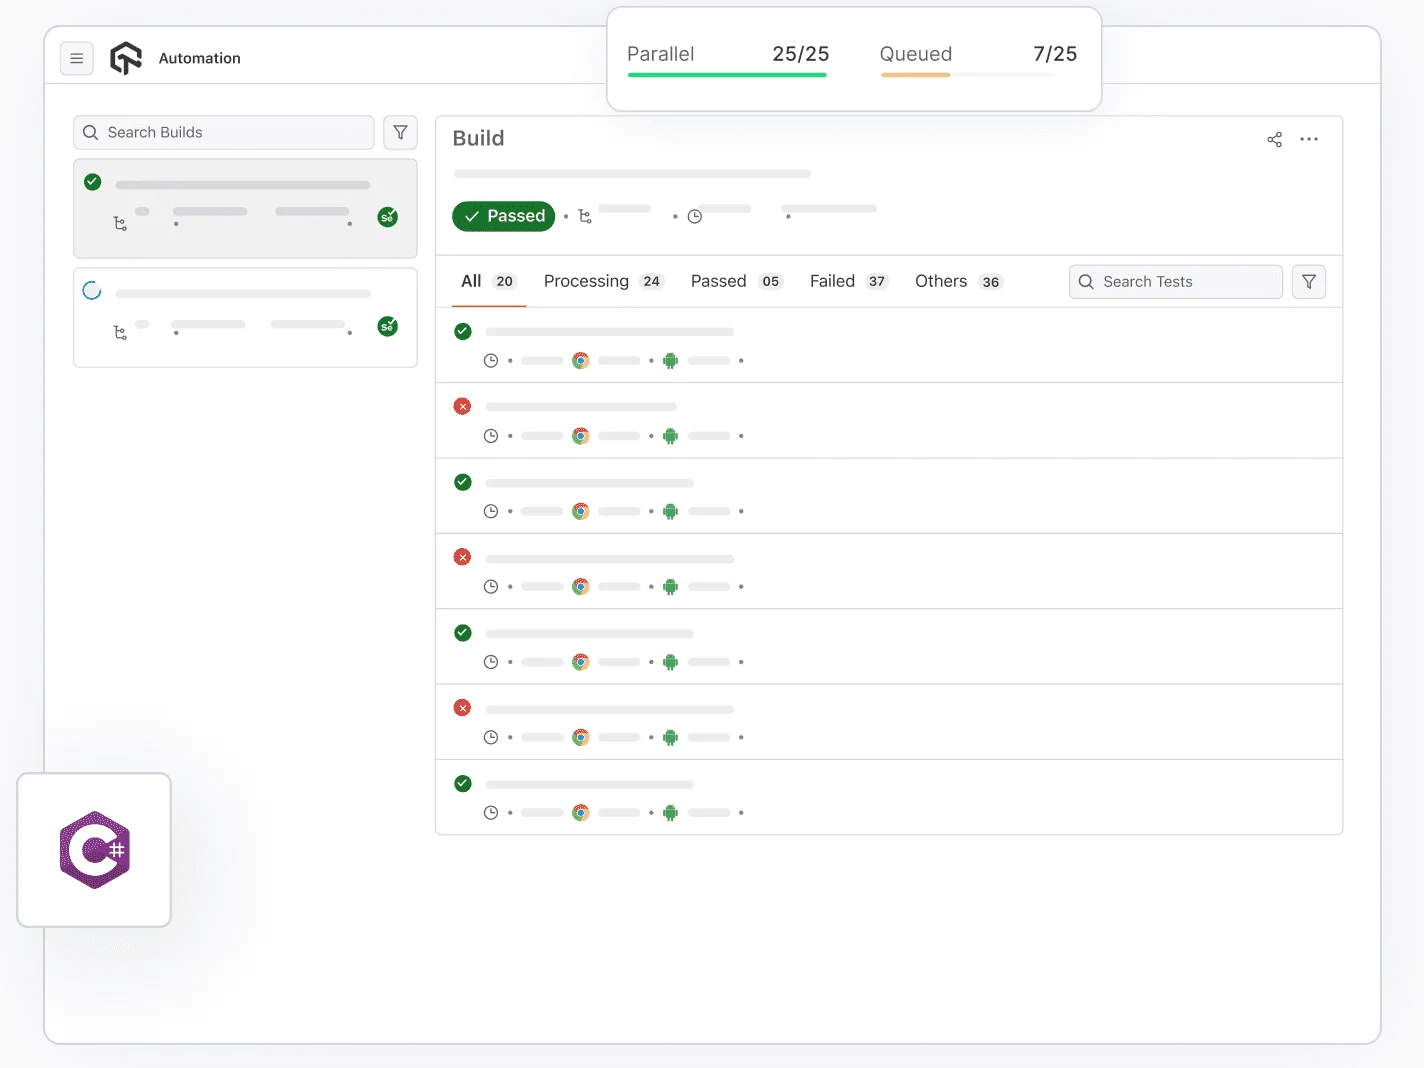Expand the clock timing details of the third test
Image resolution: width=1424 pixels, height=1068 pixels.
(x=491, y=511)
